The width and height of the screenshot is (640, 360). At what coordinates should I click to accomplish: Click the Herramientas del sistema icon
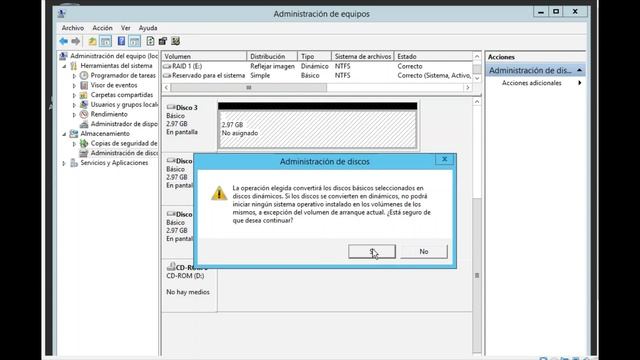point(74,66)
